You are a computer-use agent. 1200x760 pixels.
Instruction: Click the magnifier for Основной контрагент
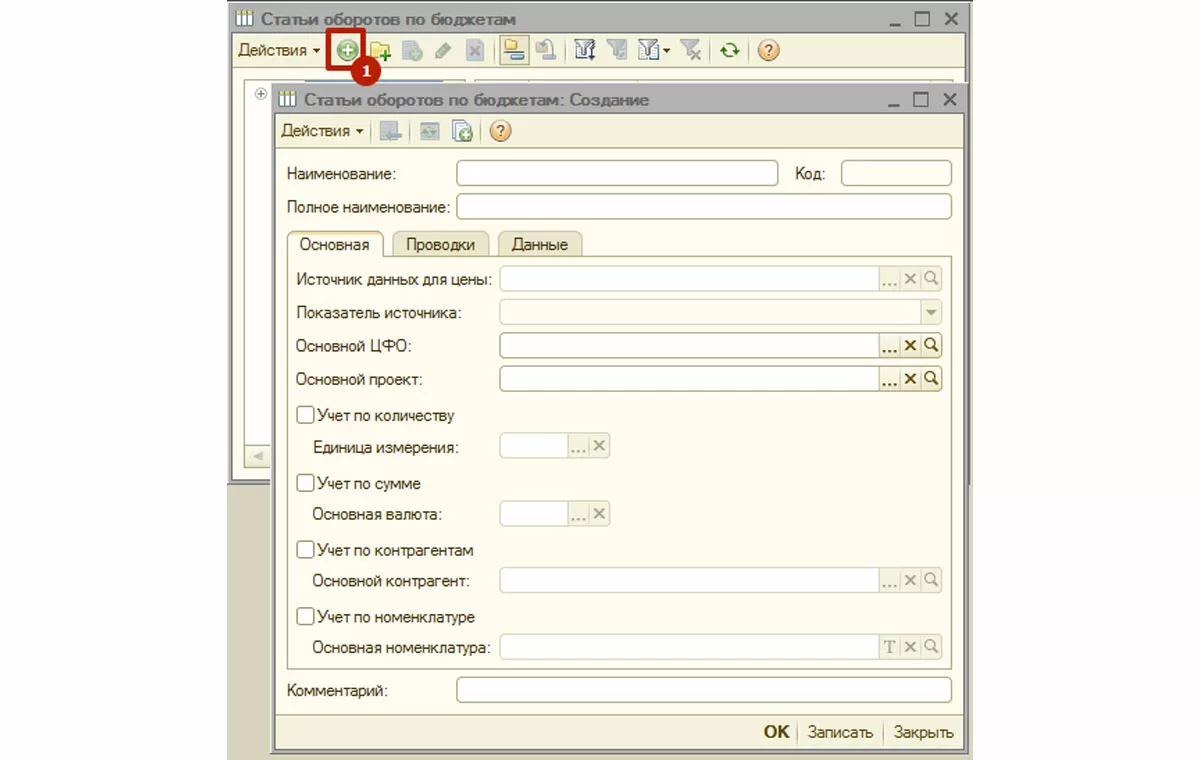tap(930, 580)
